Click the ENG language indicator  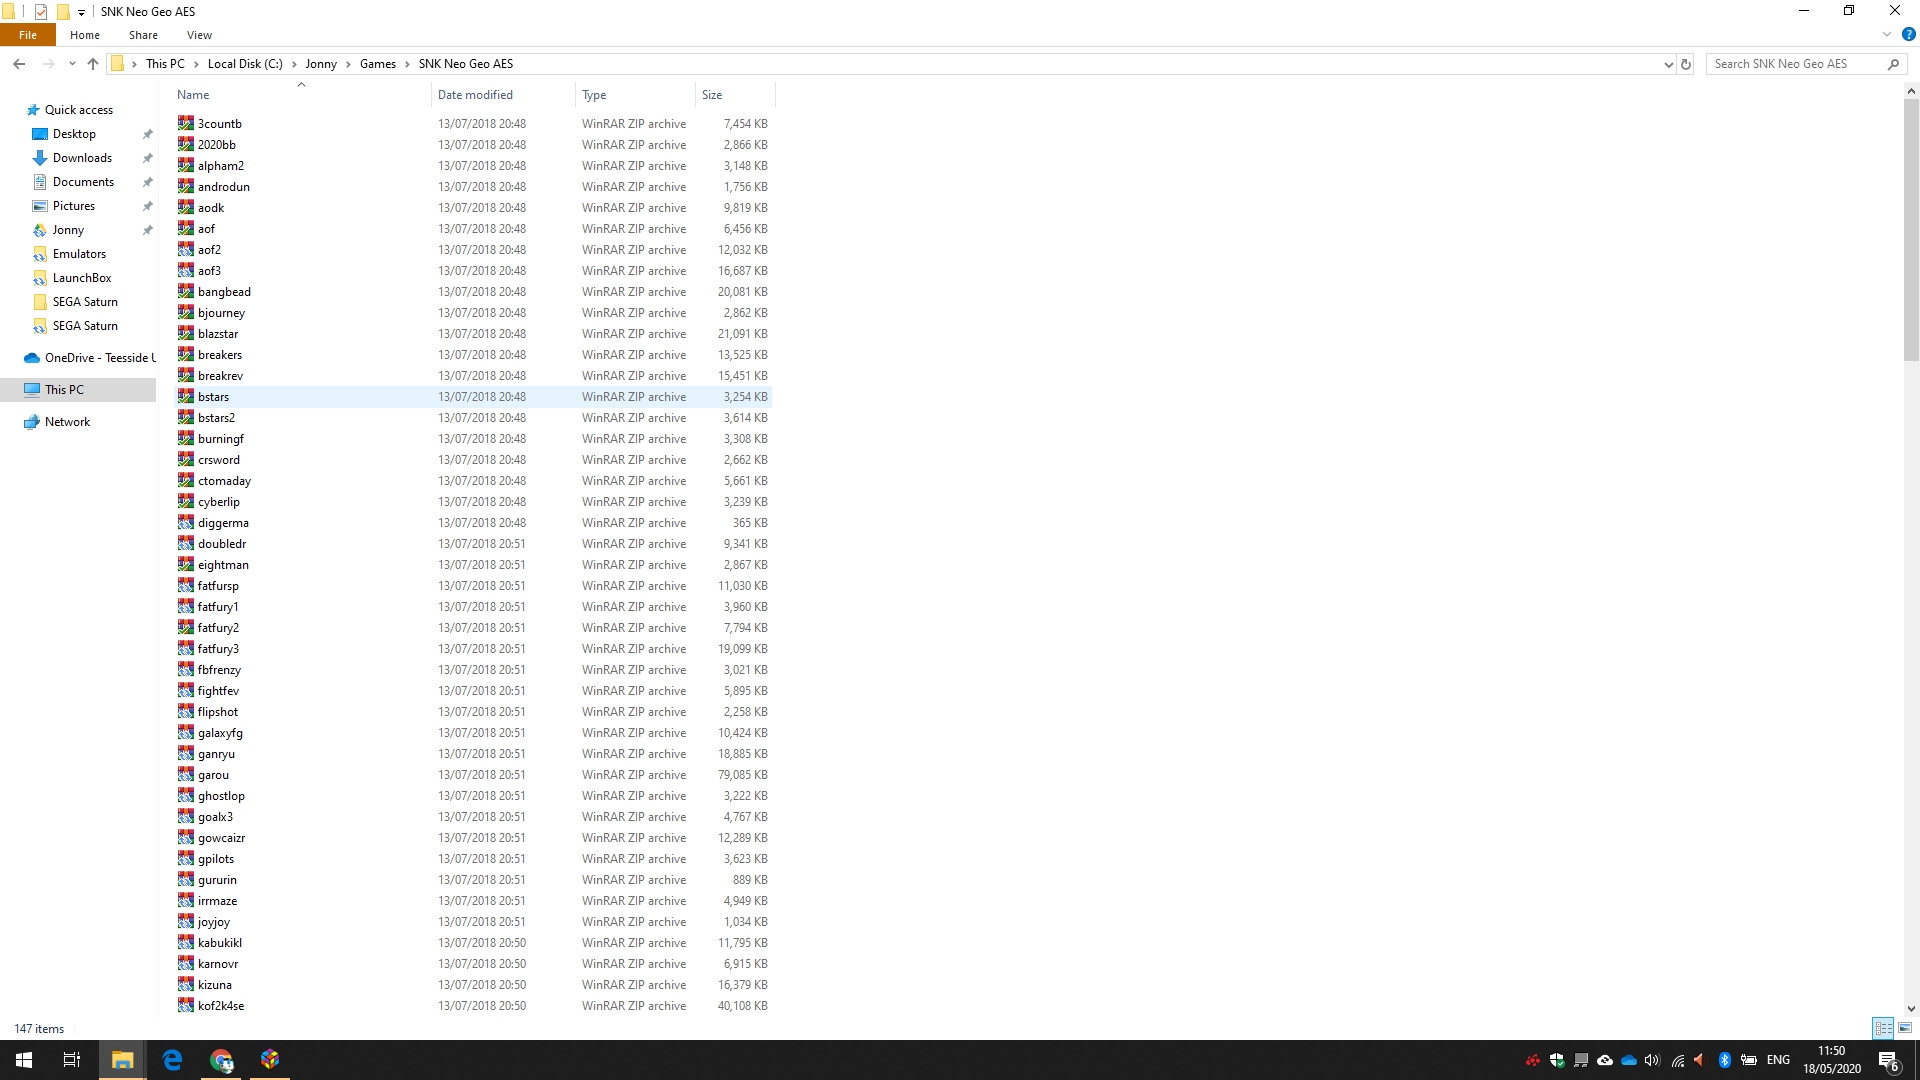(1778, 1060)
